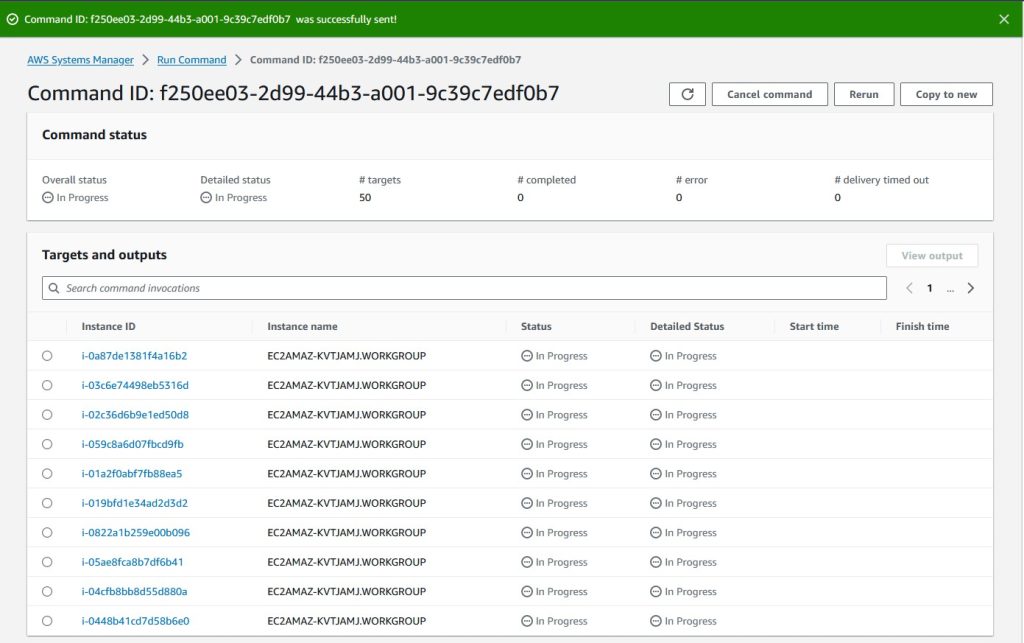Sort by Start time column header
Screen dimensions: 1024x643
(x=814, y=326)
